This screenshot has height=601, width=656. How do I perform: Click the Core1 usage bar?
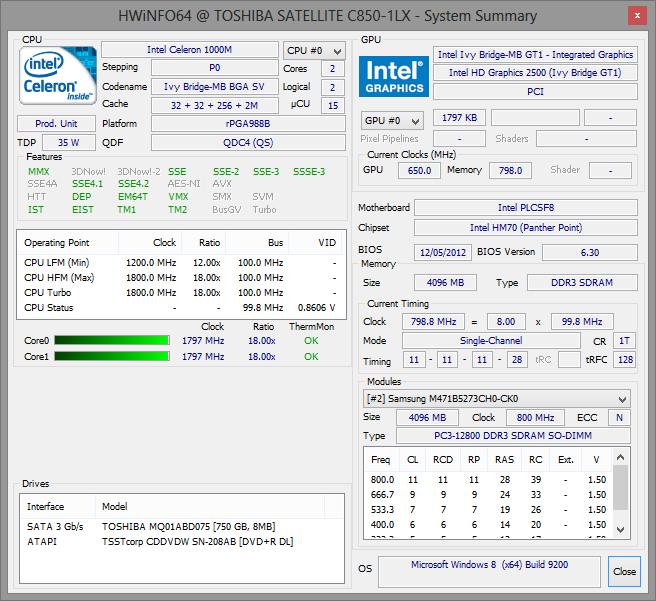[112, 356]
